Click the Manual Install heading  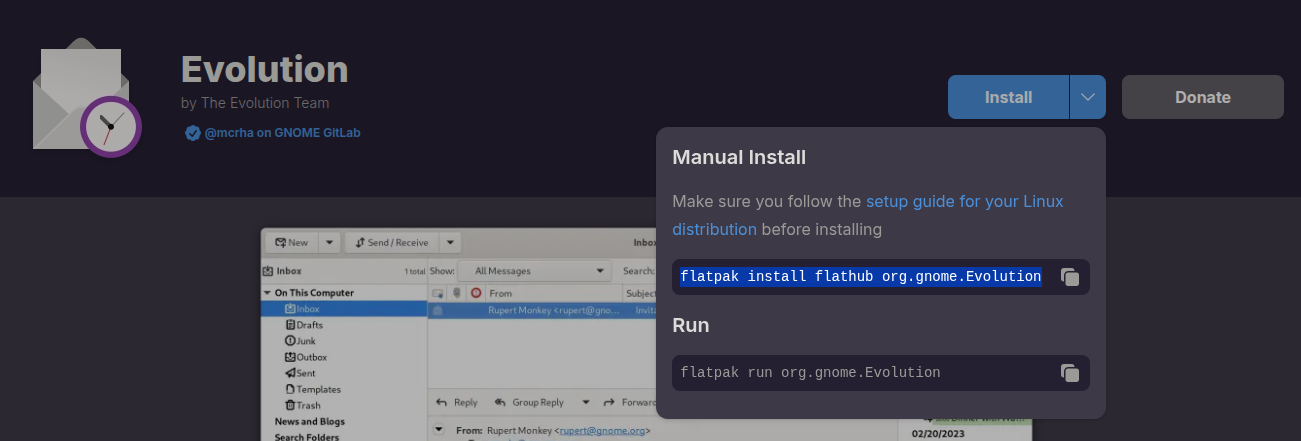[739, 157]
